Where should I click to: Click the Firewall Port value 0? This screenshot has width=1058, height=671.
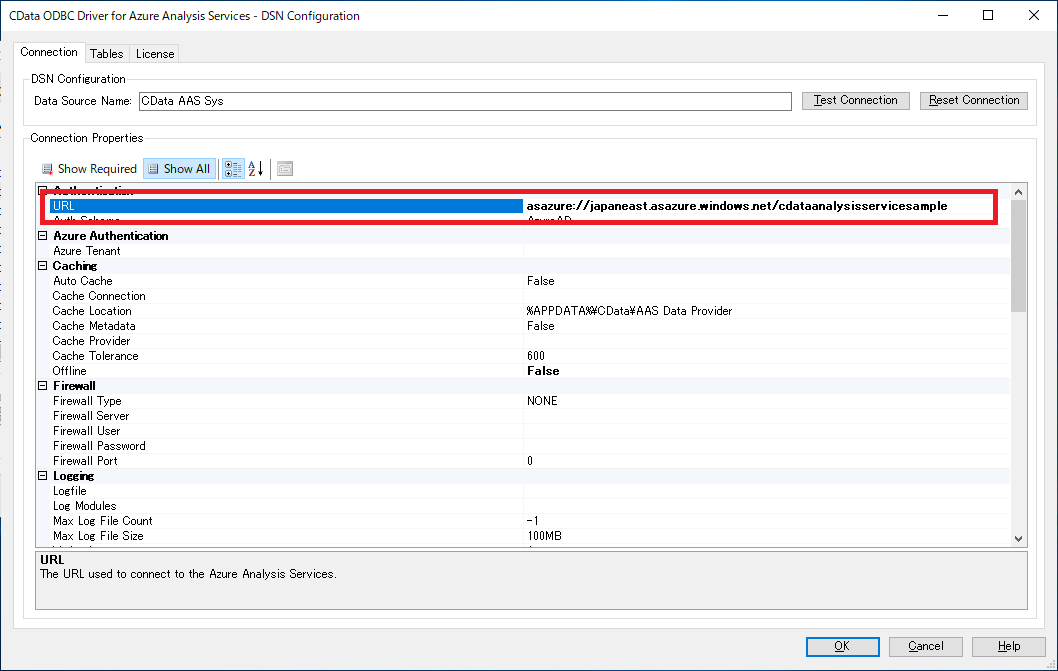530,461
